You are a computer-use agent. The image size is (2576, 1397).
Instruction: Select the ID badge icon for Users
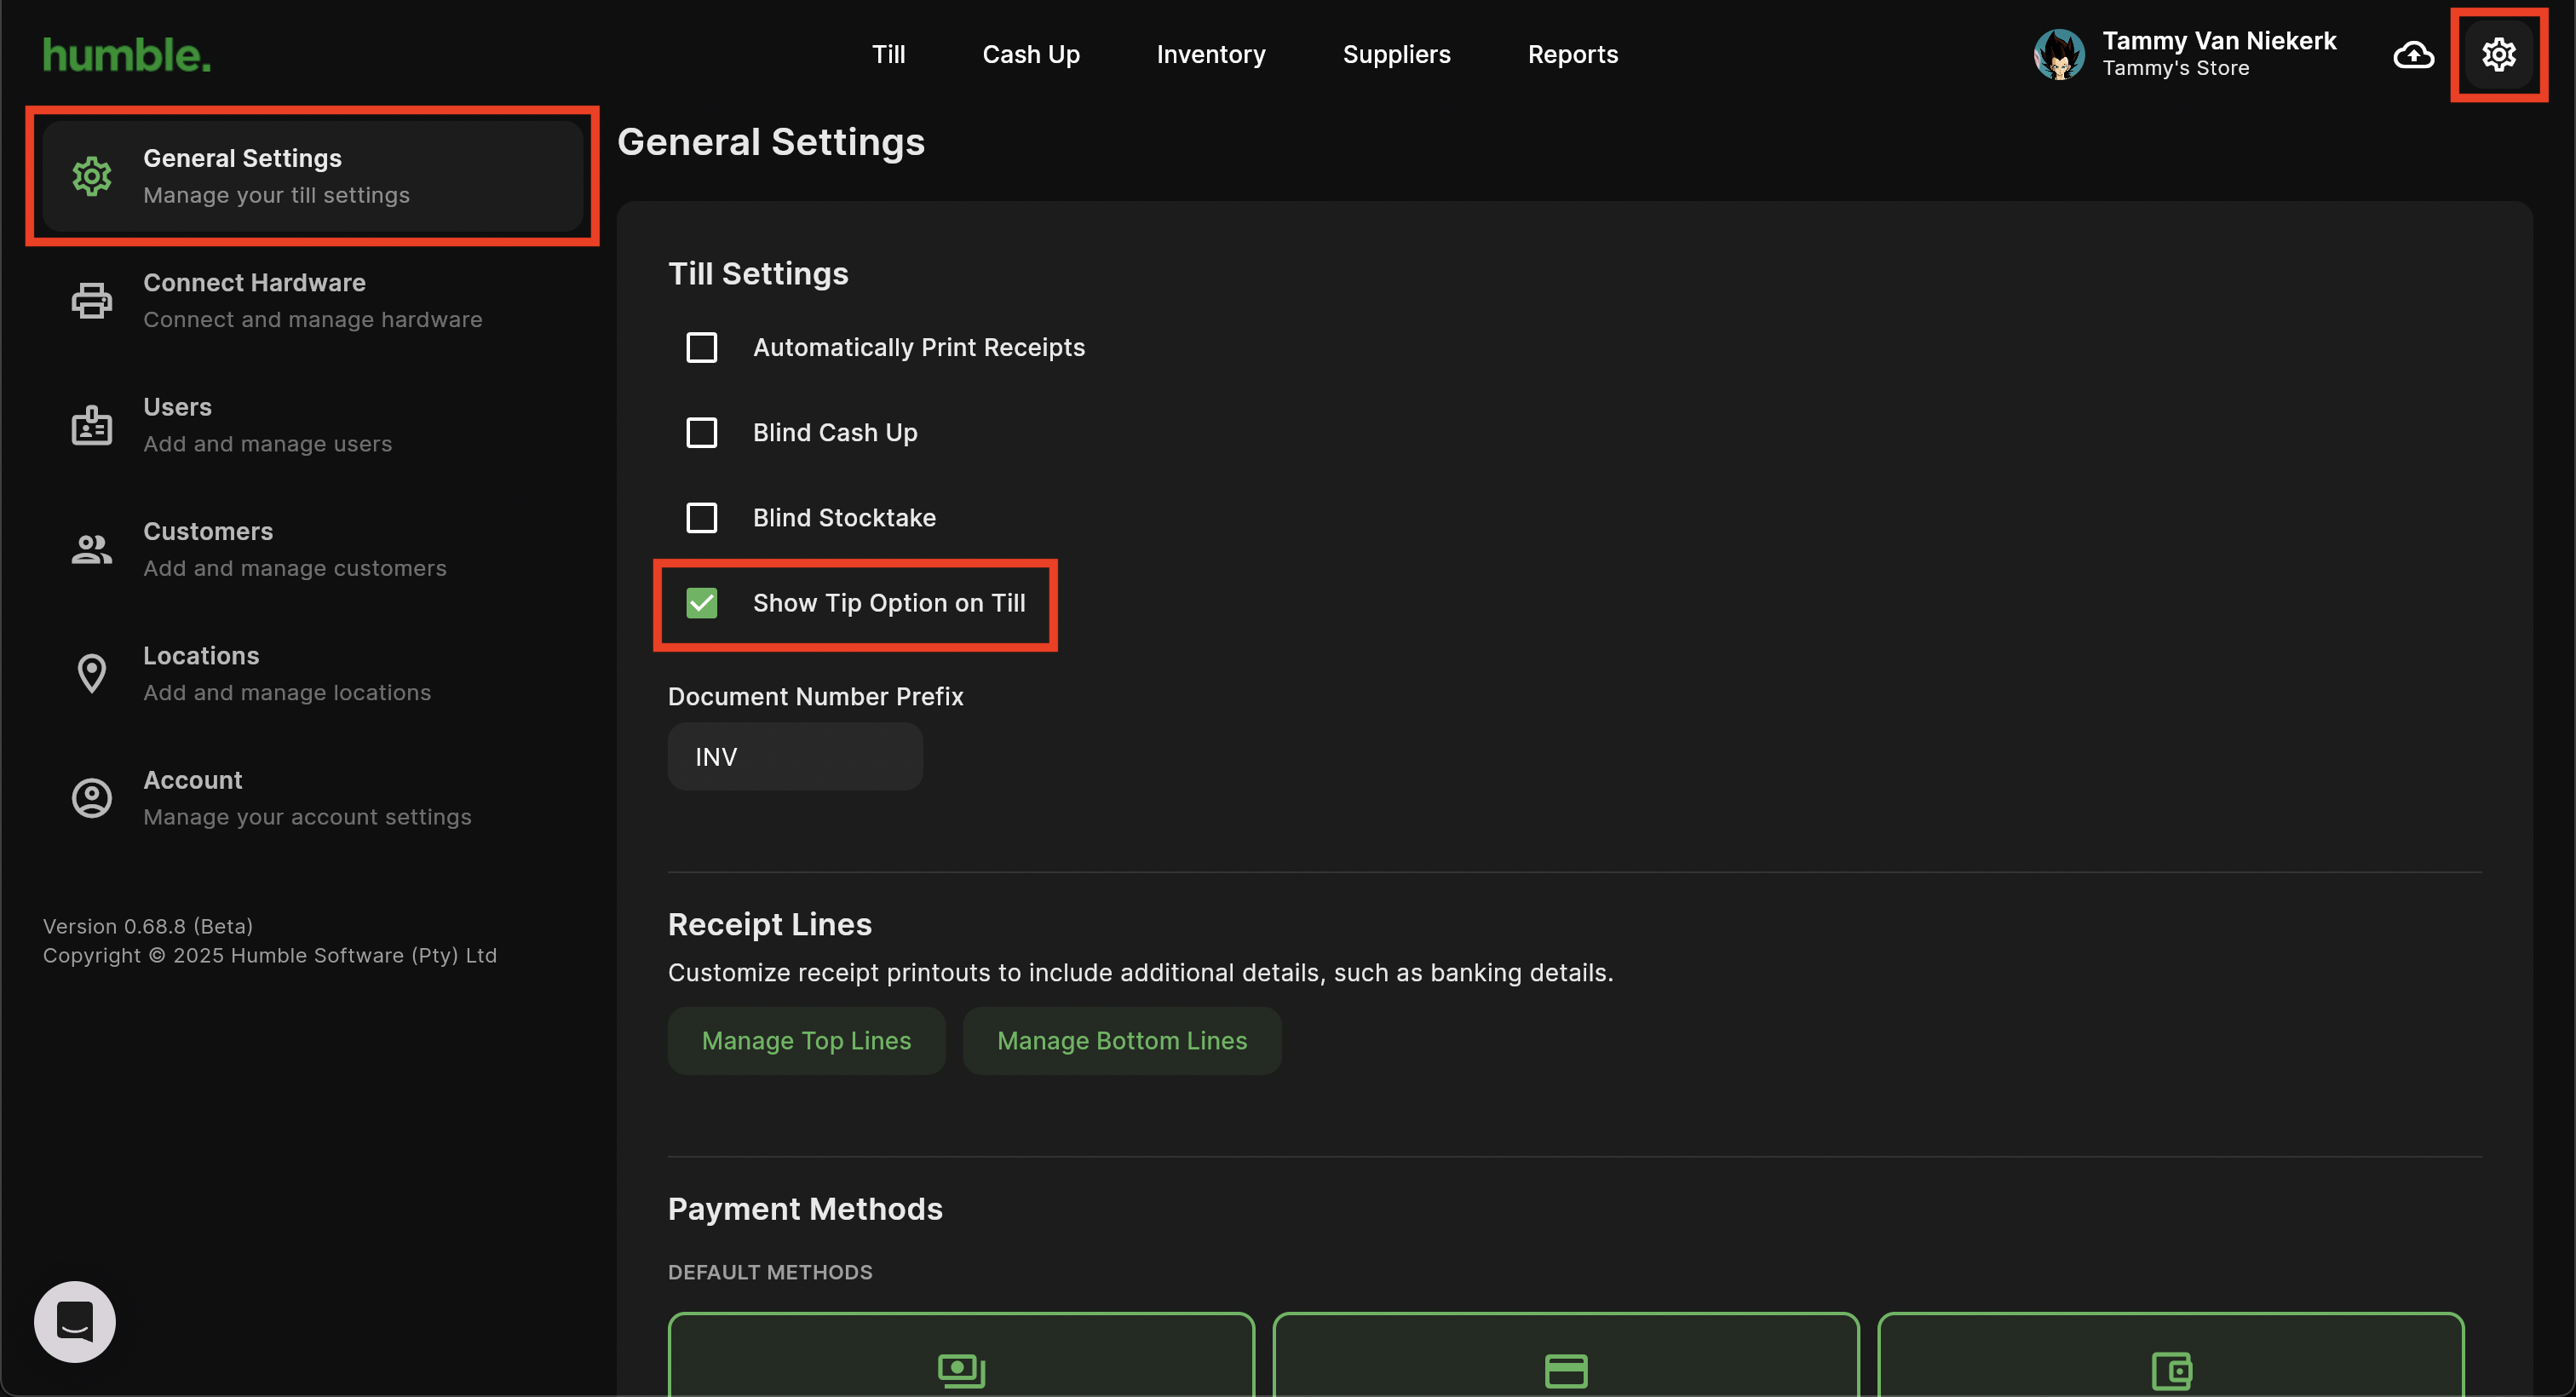point(92,425)
